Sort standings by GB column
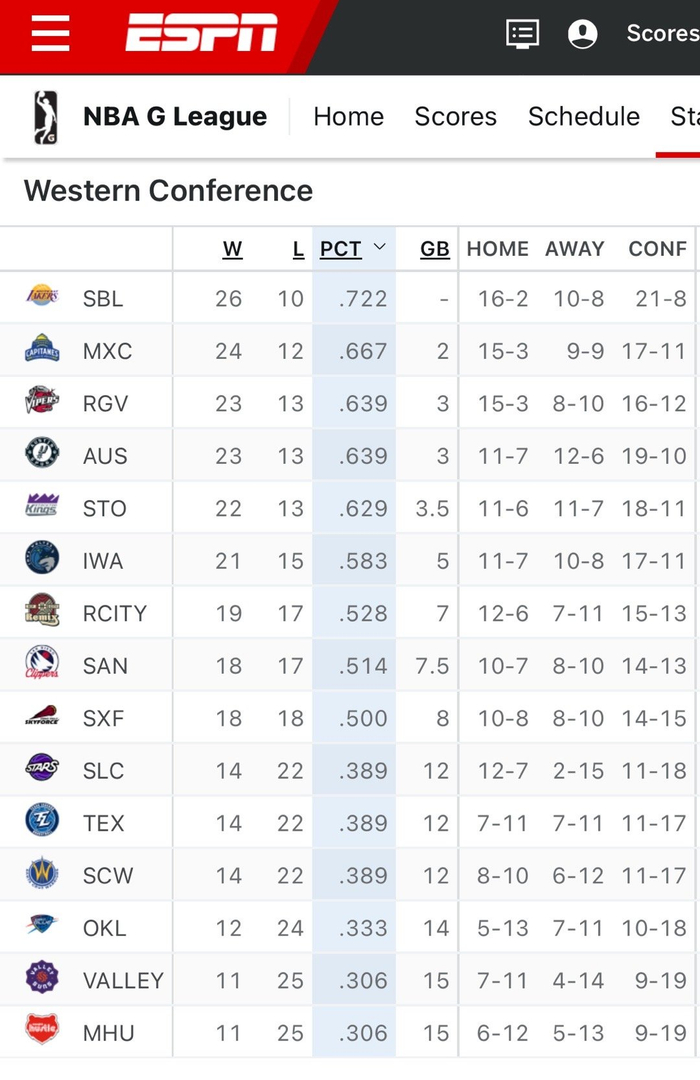 click(434, 249)
